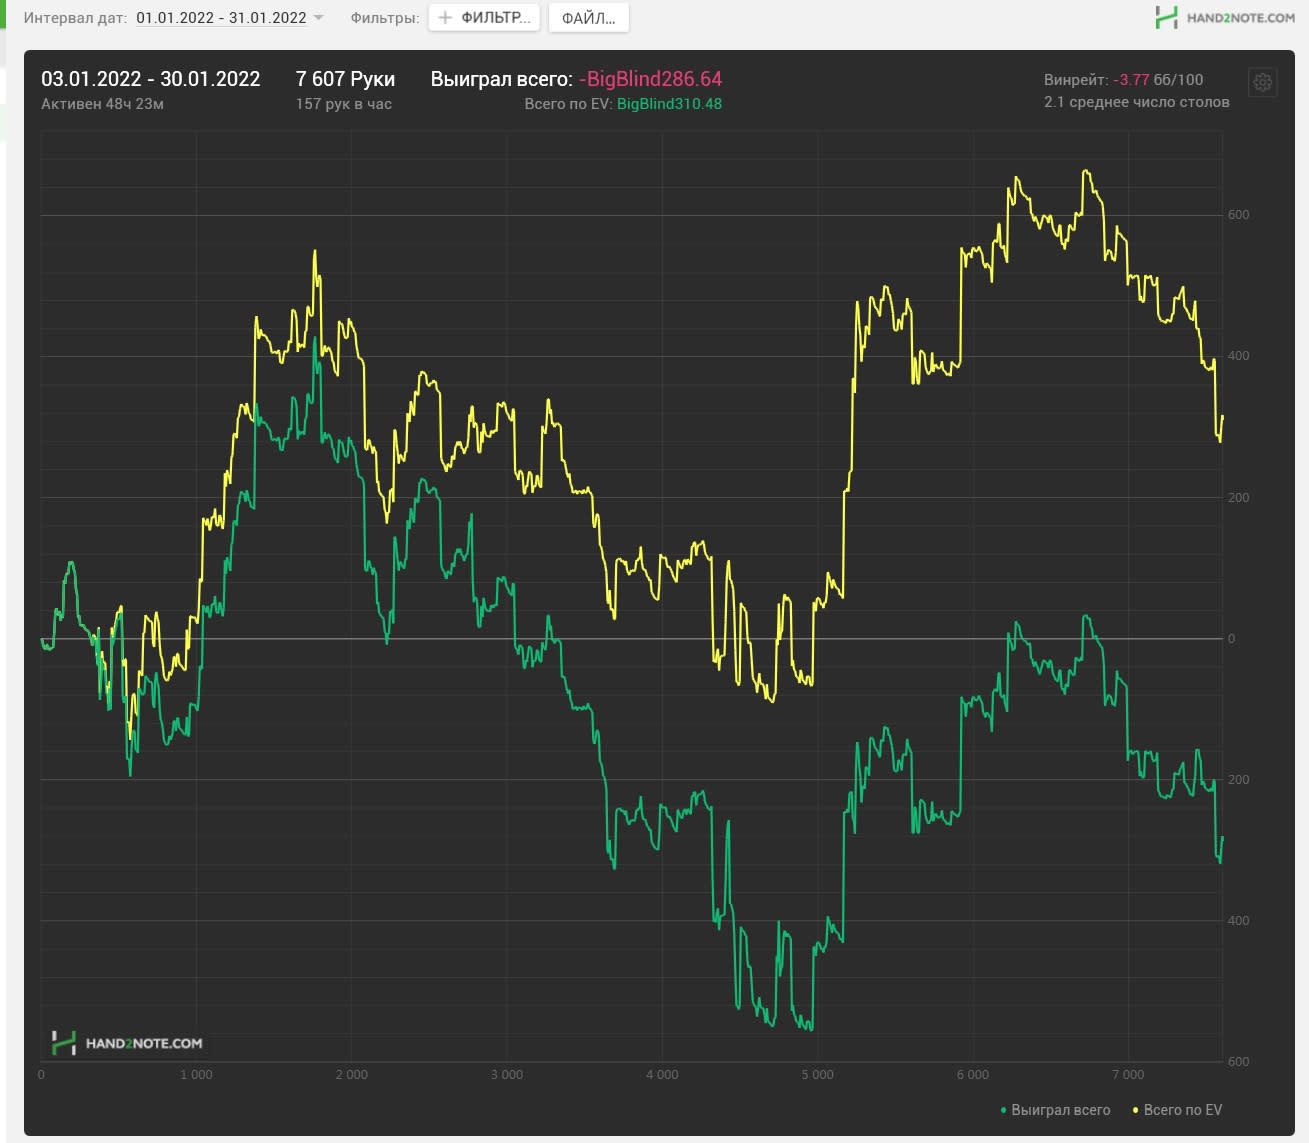Toggle the Выиграл всего legend series
The height and width of the screenshot is (1143, 1309).
(1055, 1110)
